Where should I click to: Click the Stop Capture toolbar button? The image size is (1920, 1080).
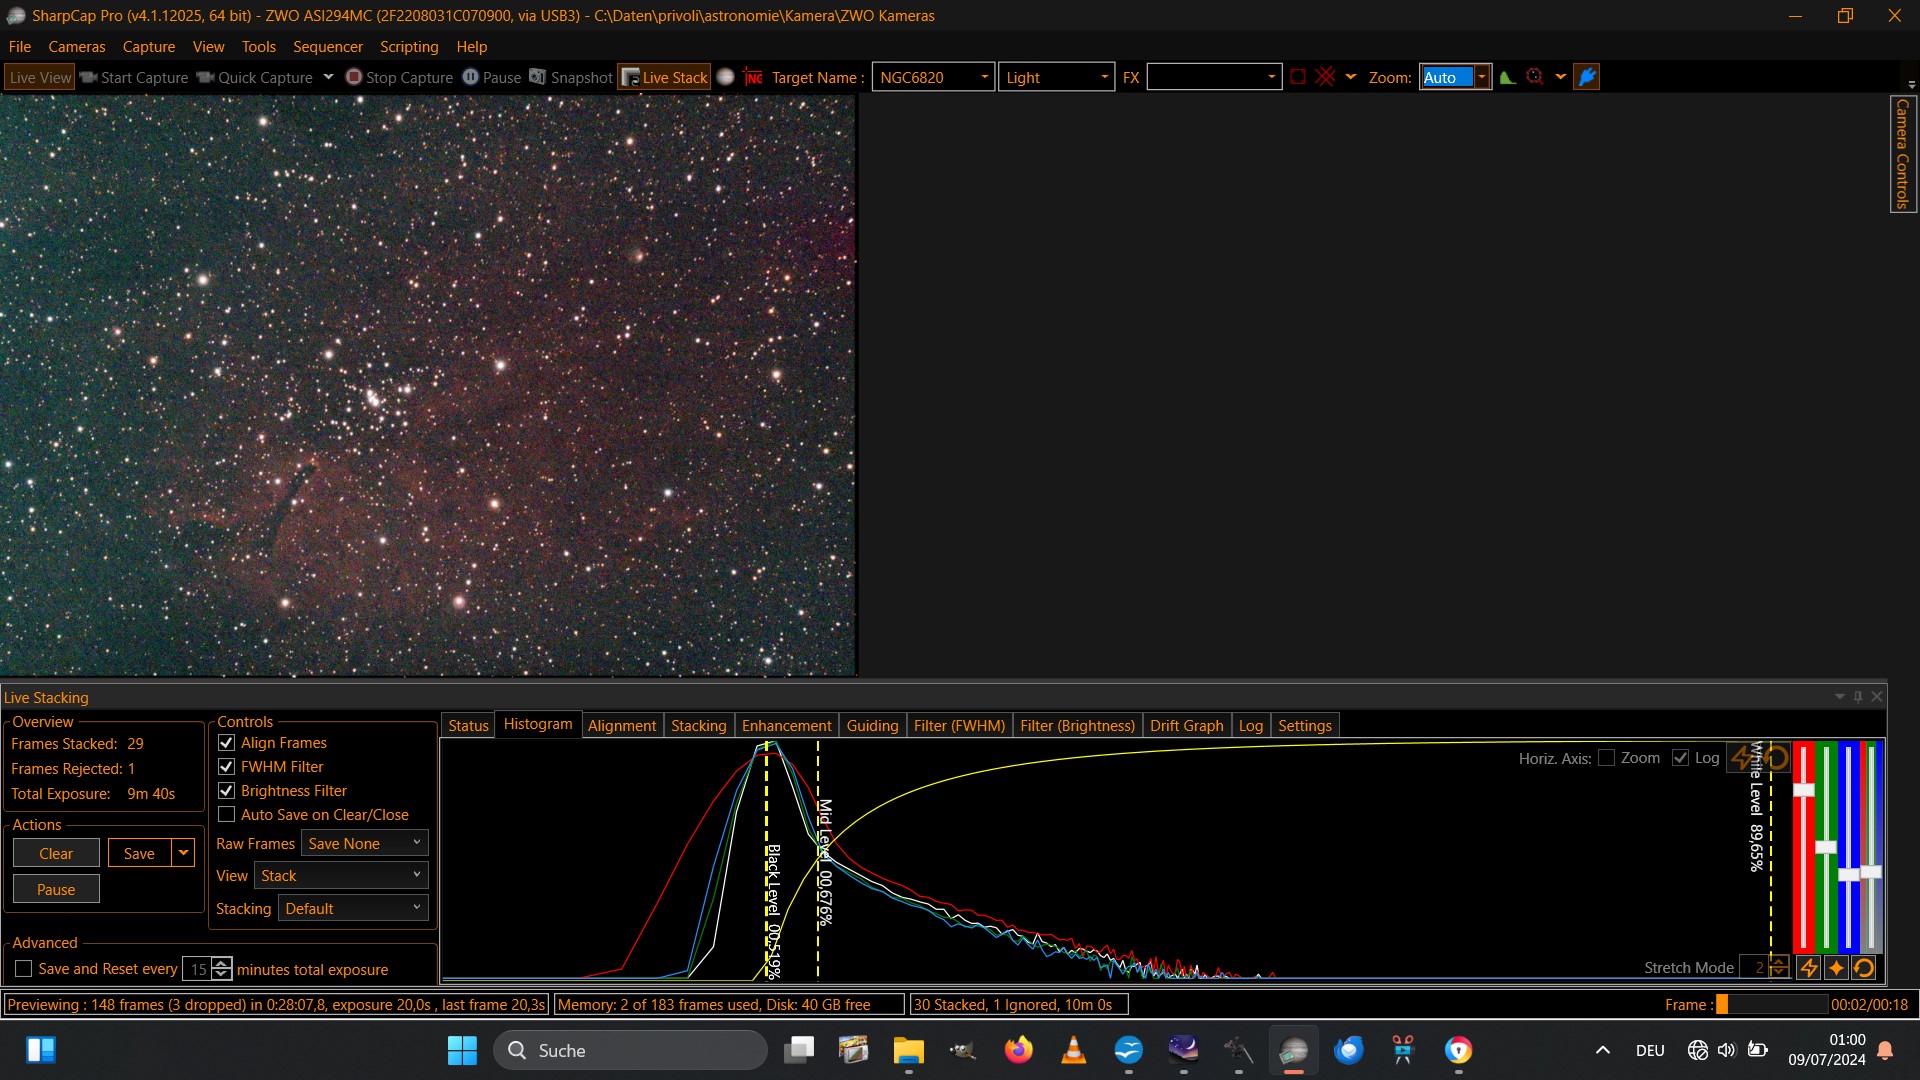[399, 77]
